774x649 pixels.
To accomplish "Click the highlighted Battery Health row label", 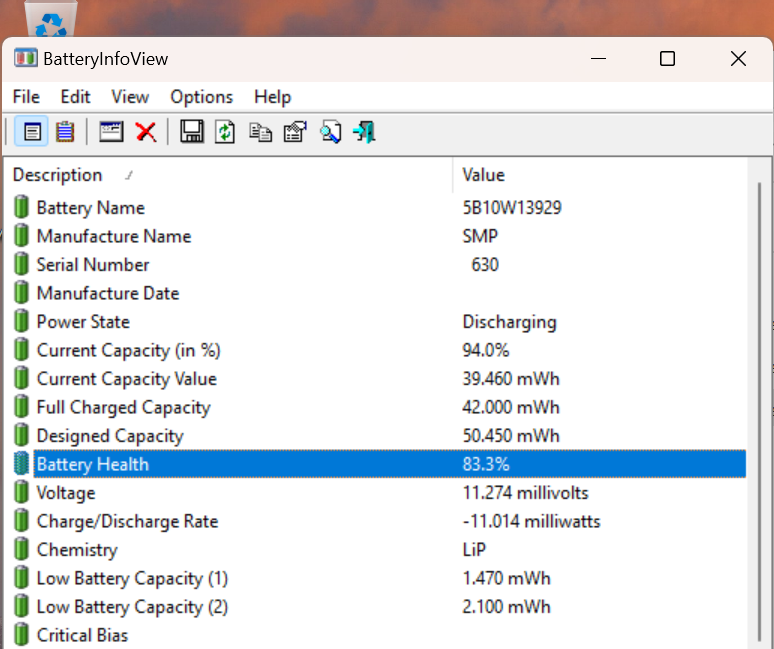I will (93, 464).
